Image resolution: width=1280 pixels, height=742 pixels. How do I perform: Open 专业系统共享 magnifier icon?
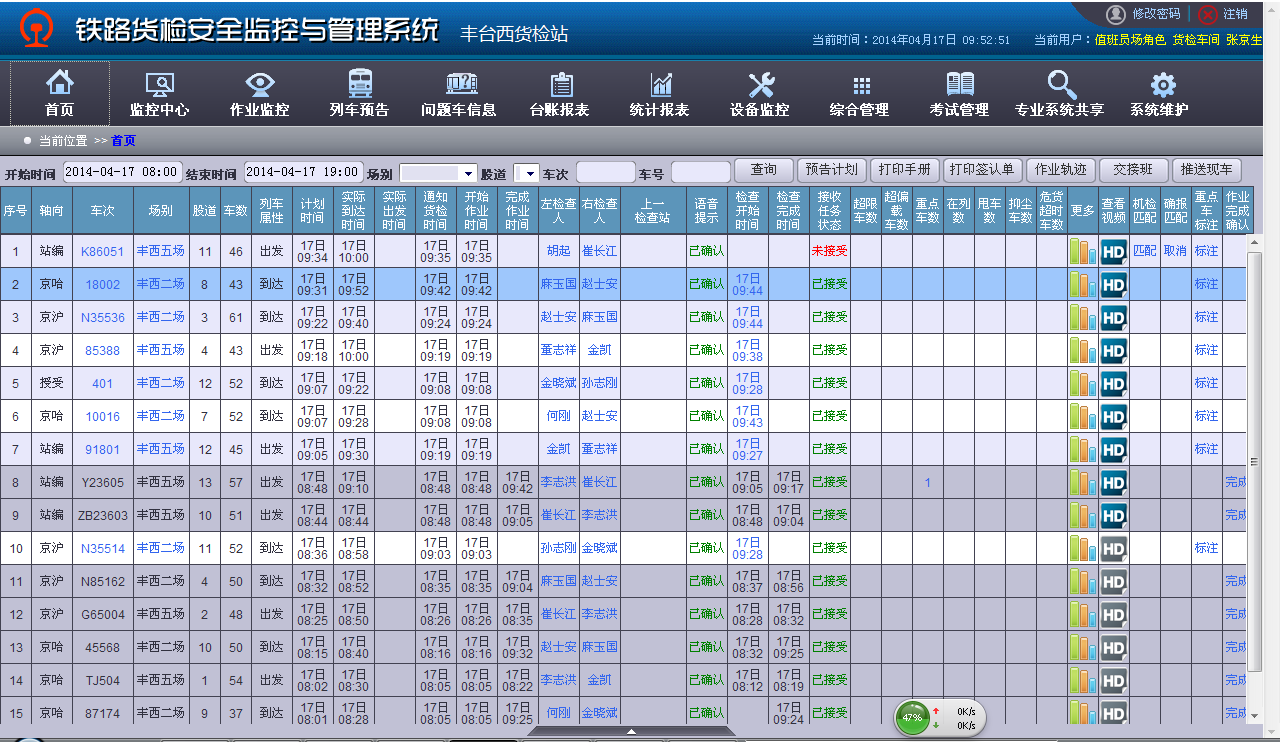click(1060, 85)
